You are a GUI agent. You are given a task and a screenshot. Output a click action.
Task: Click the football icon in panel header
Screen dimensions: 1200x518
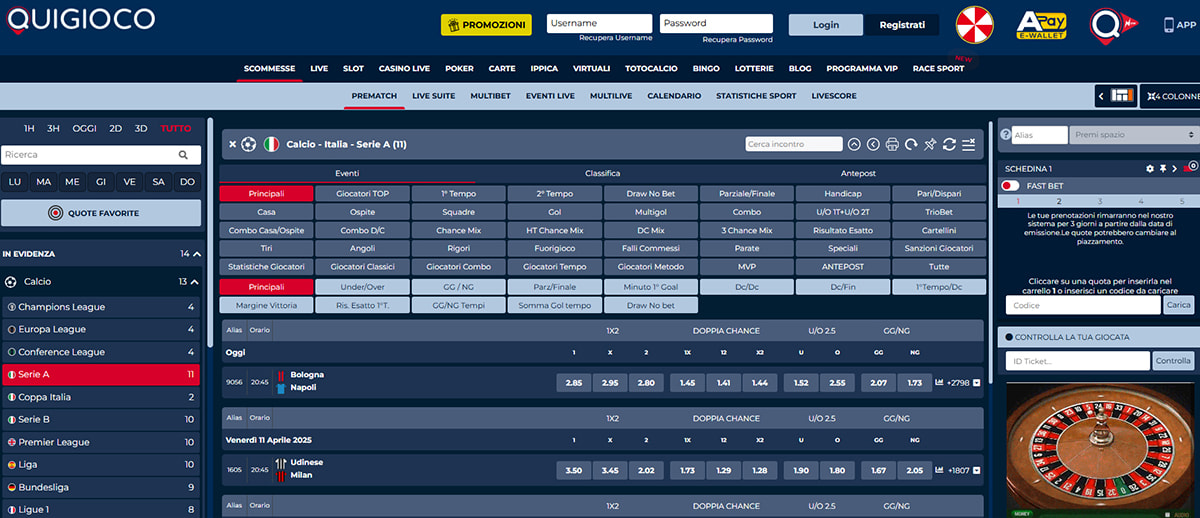pyautogui.click(x=249, y=144)
